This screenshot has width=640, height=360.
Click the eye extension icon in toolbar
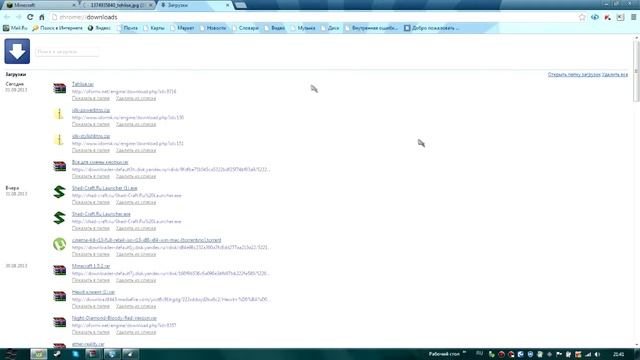coord(595,17)
